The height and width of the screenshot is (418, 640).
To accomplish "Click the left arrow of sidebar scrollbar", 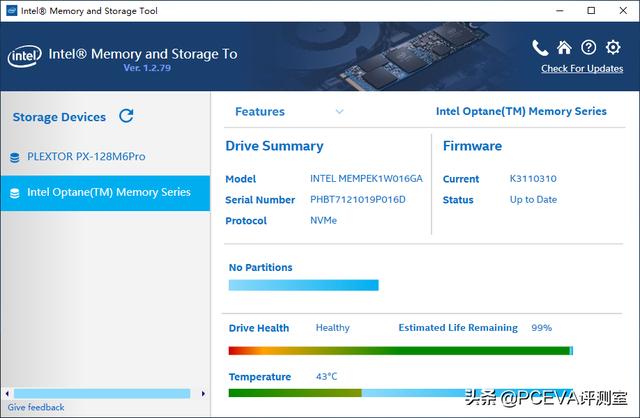I will (7, 394).
